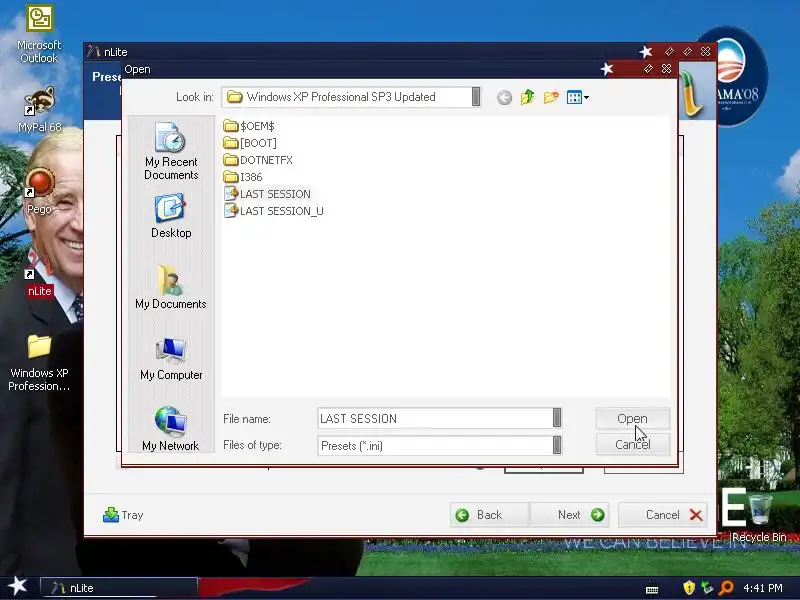Go to My Recent Documents place
The width and height of the screenshot is (800, 600).
[x=171, y=151]
